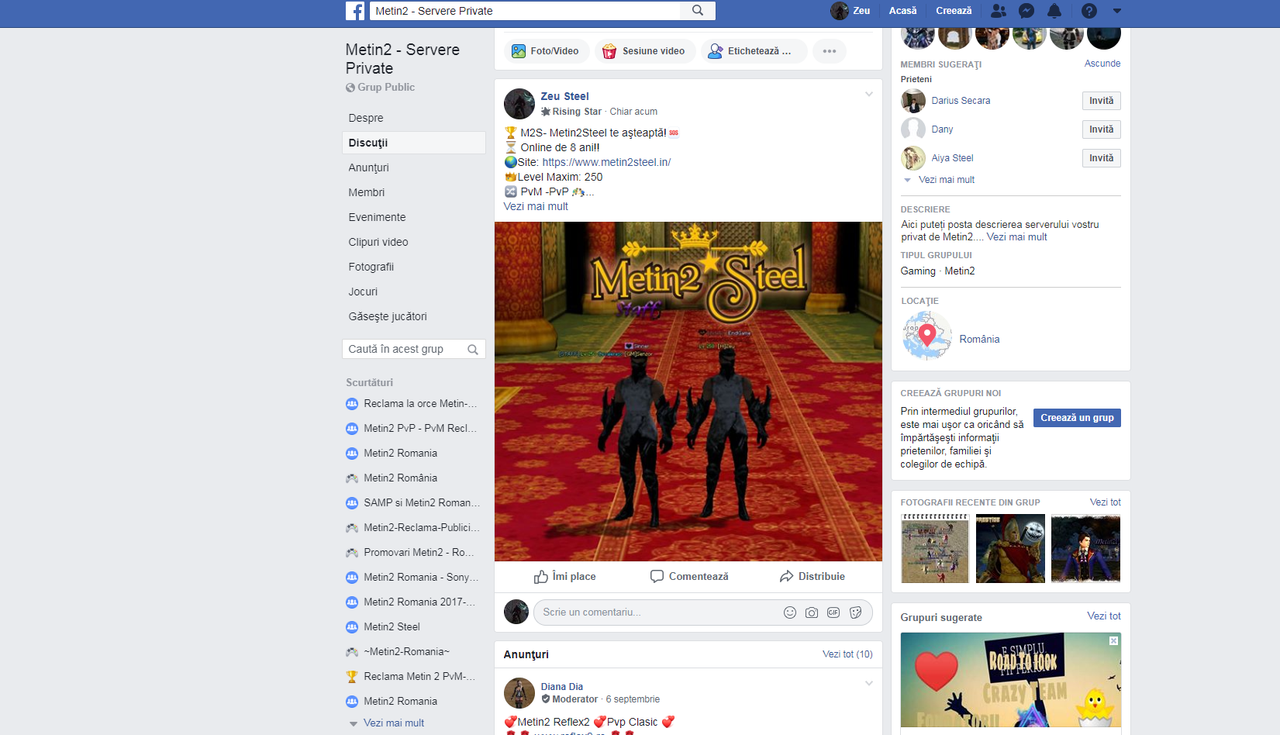View all announcements Vezi tot (10)
Screen dimensions: 1280x735
coord(847,654)
